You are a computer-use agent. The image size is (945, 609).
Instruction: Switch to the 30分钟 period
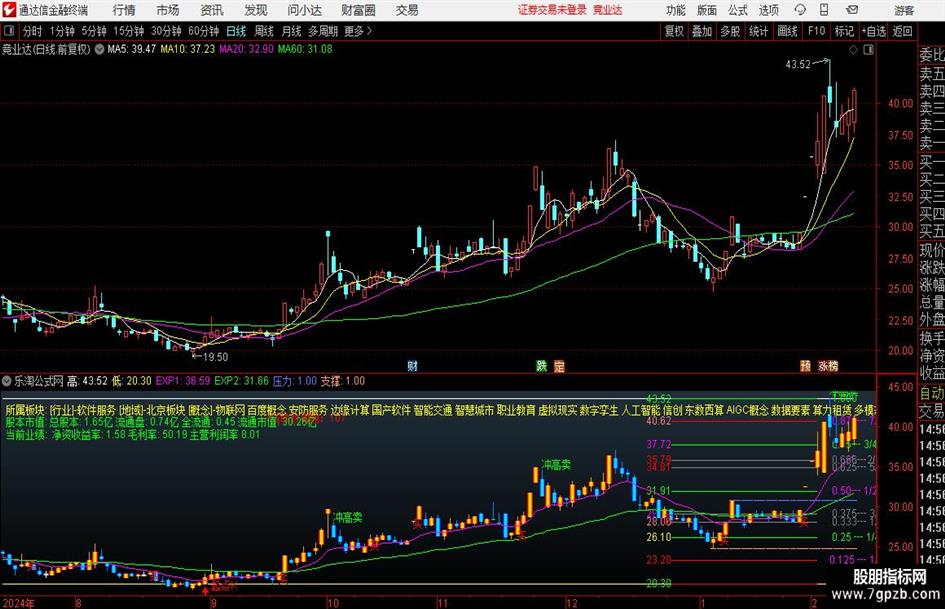click(166, 31)
